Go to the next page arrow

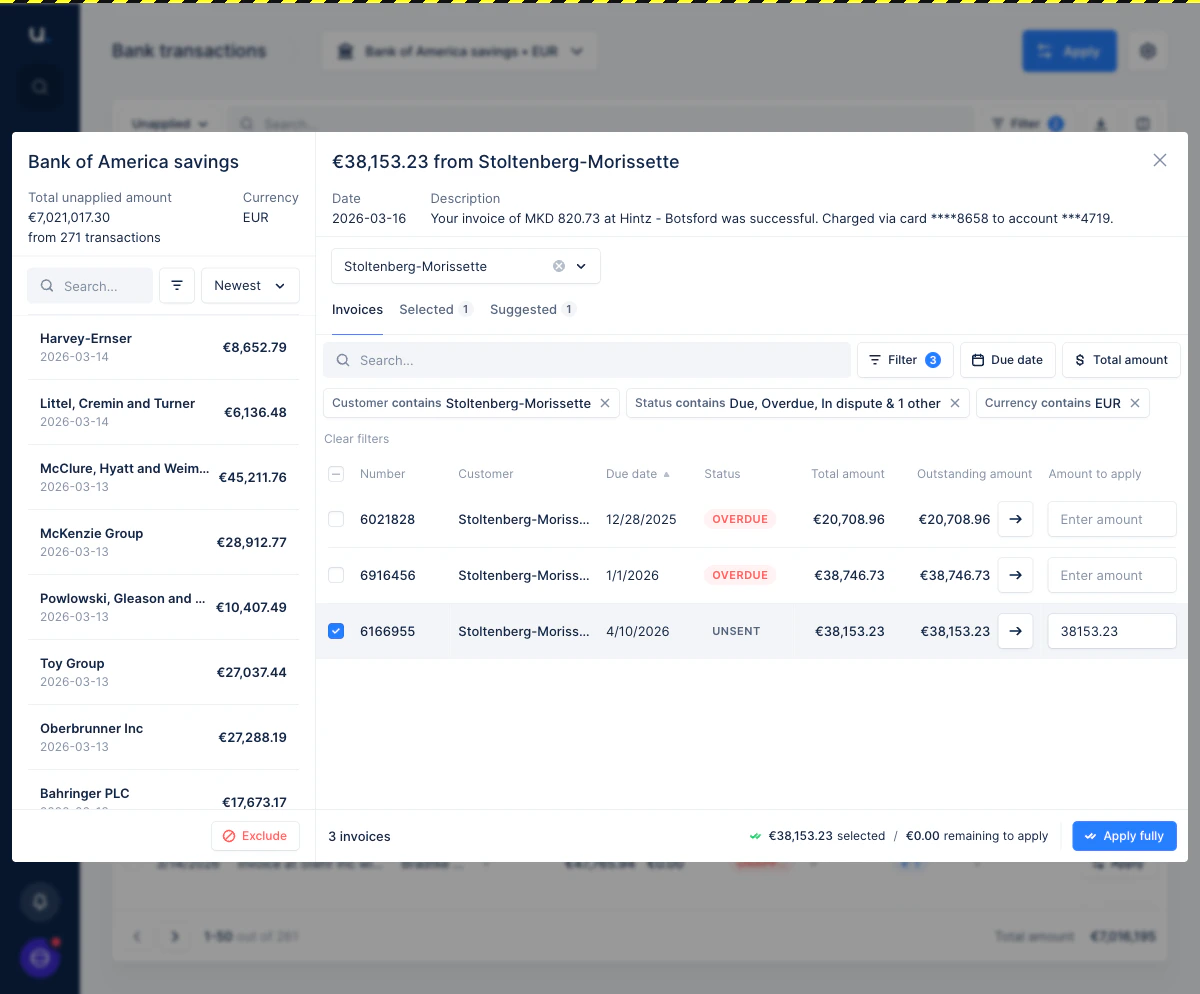tap(175, 937)
